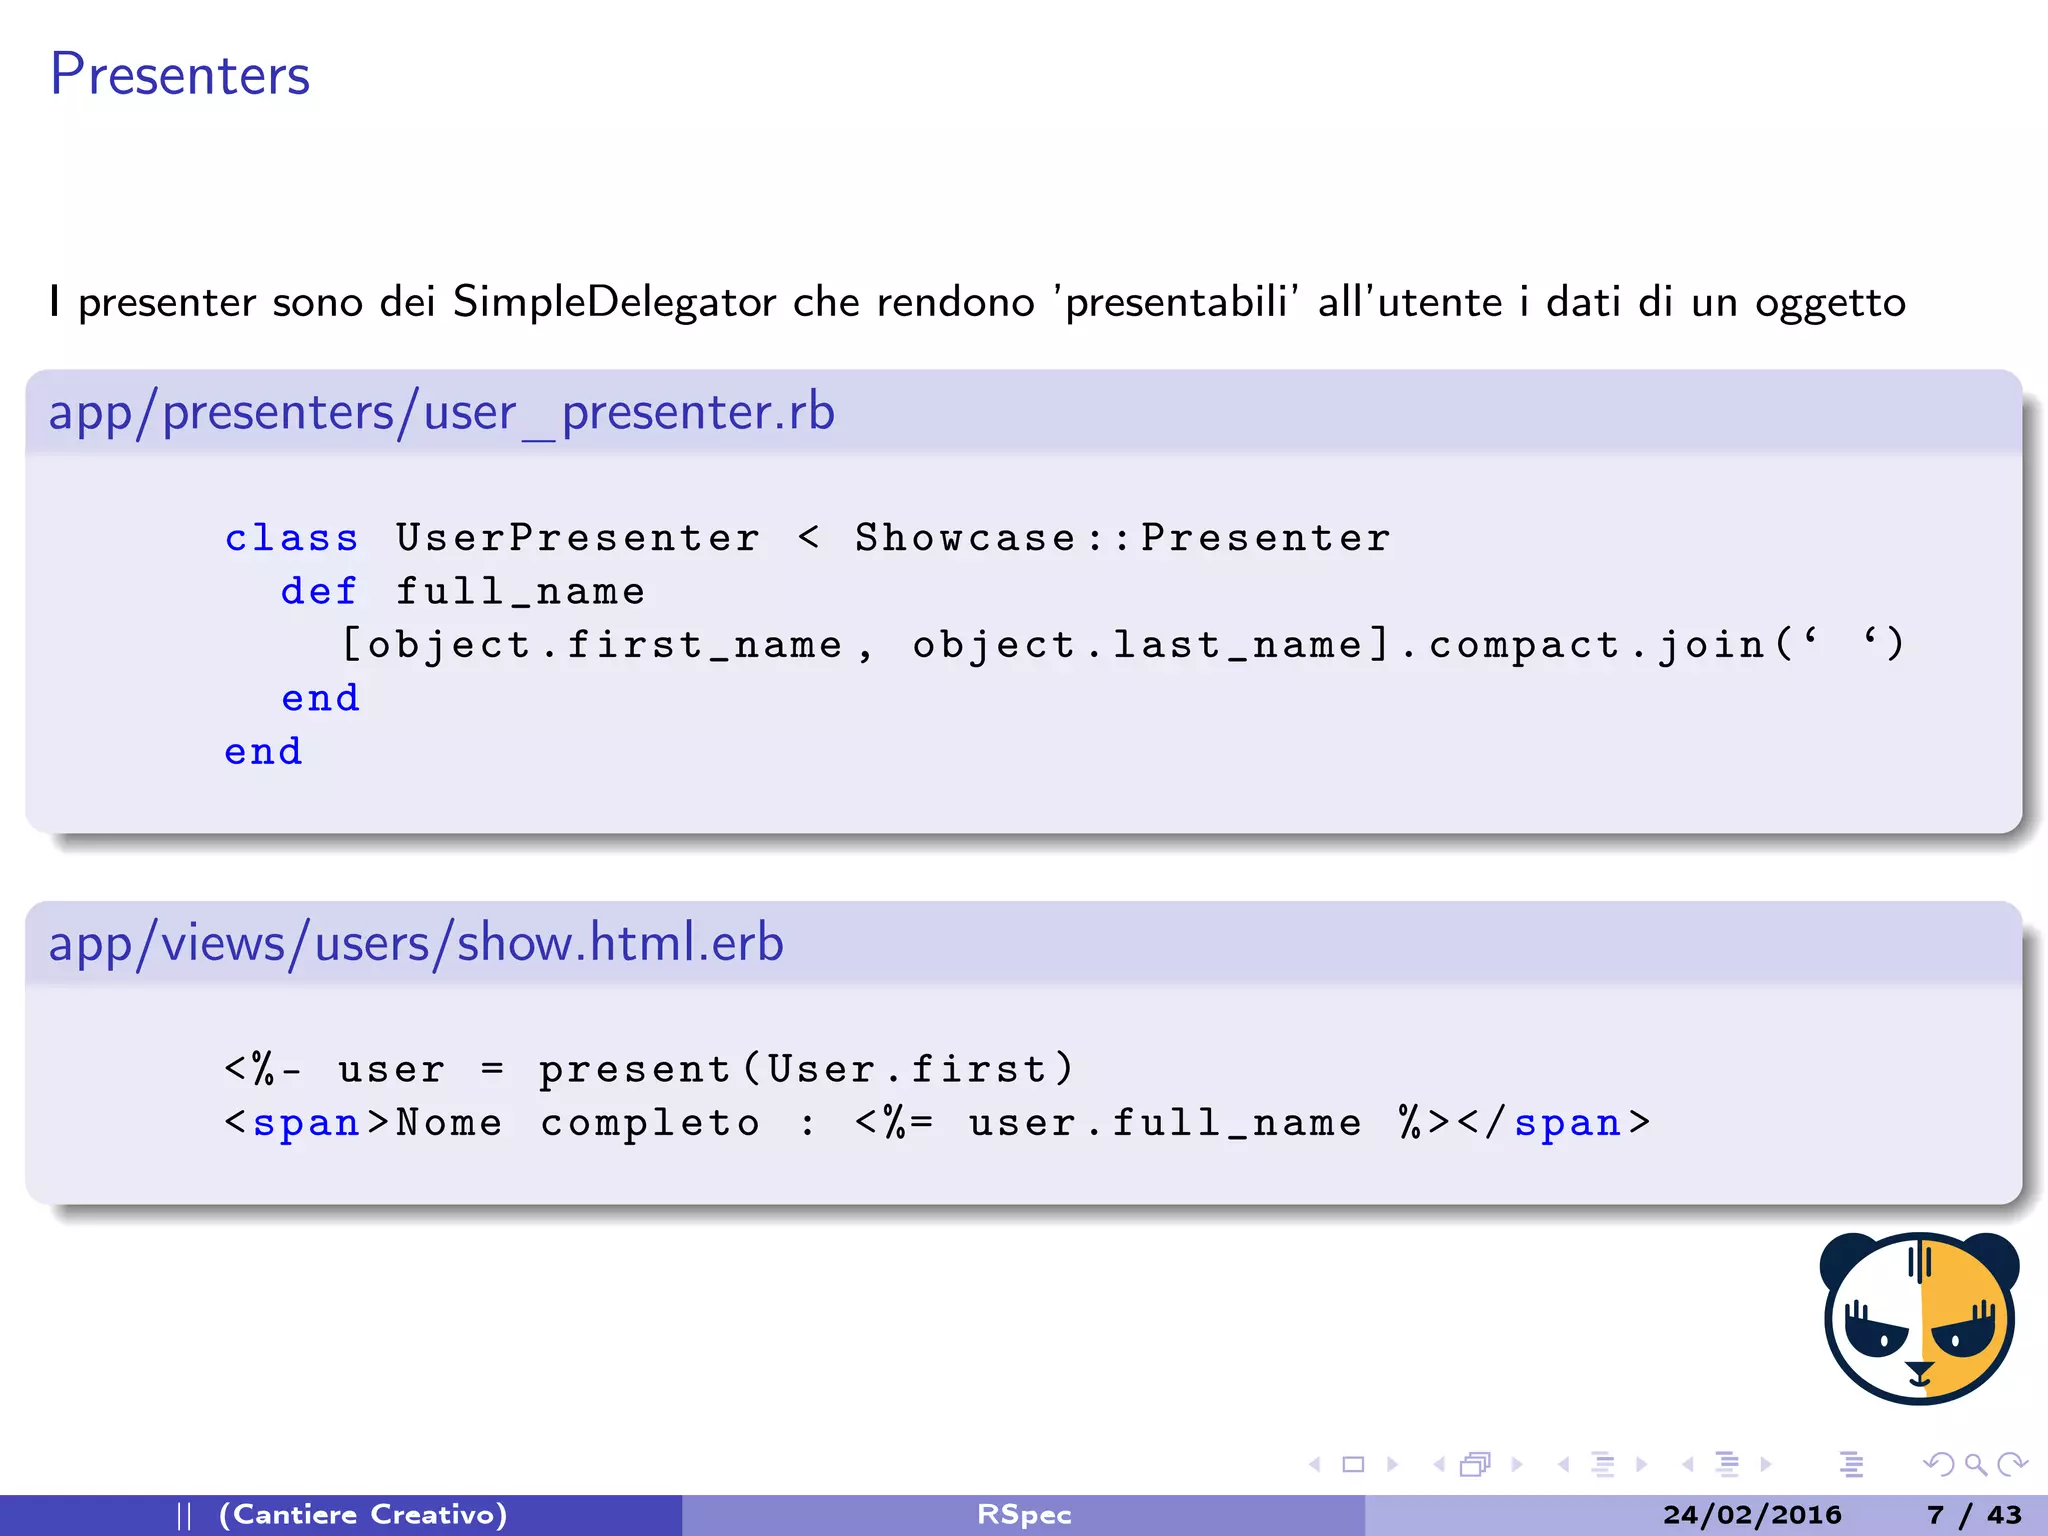Click the 'RSpec' footer title
This screenshot has width=2048, height=1536.
[x=1024, y=1515]
